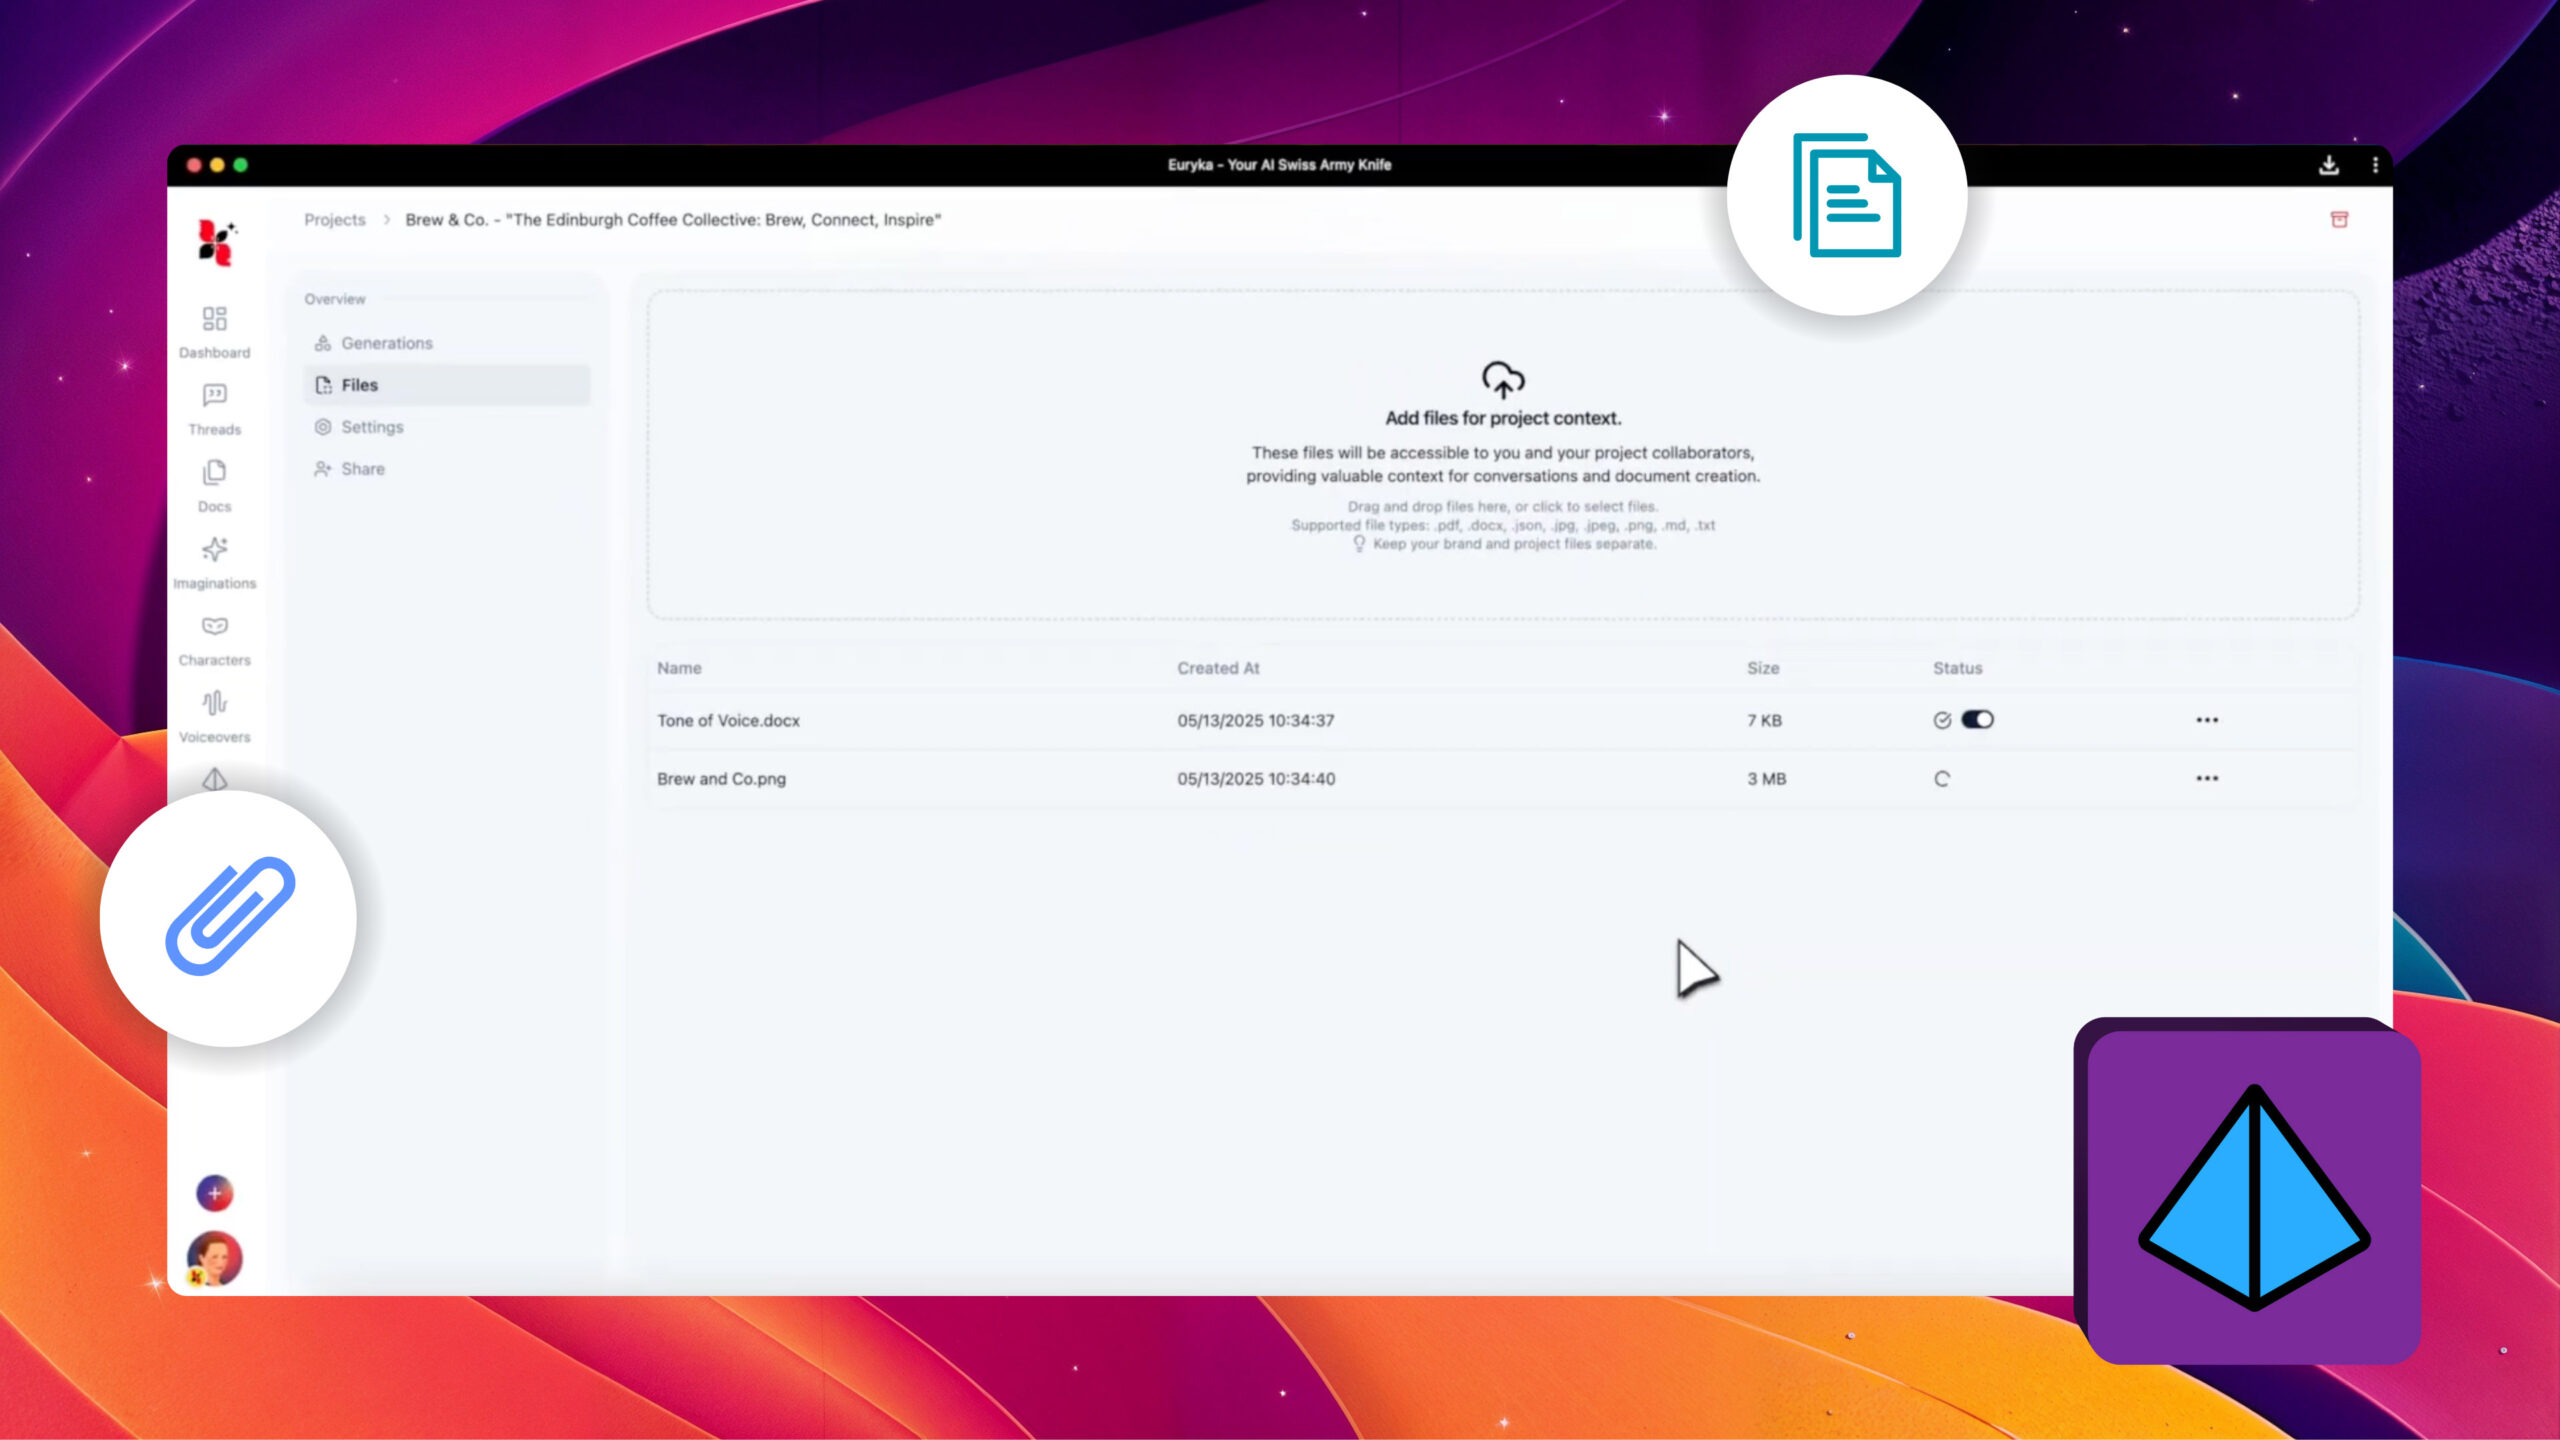Click the loading status of Brew and Co.png
The width and height of the screenshot is (2560, 1440).
[1941, 778]
